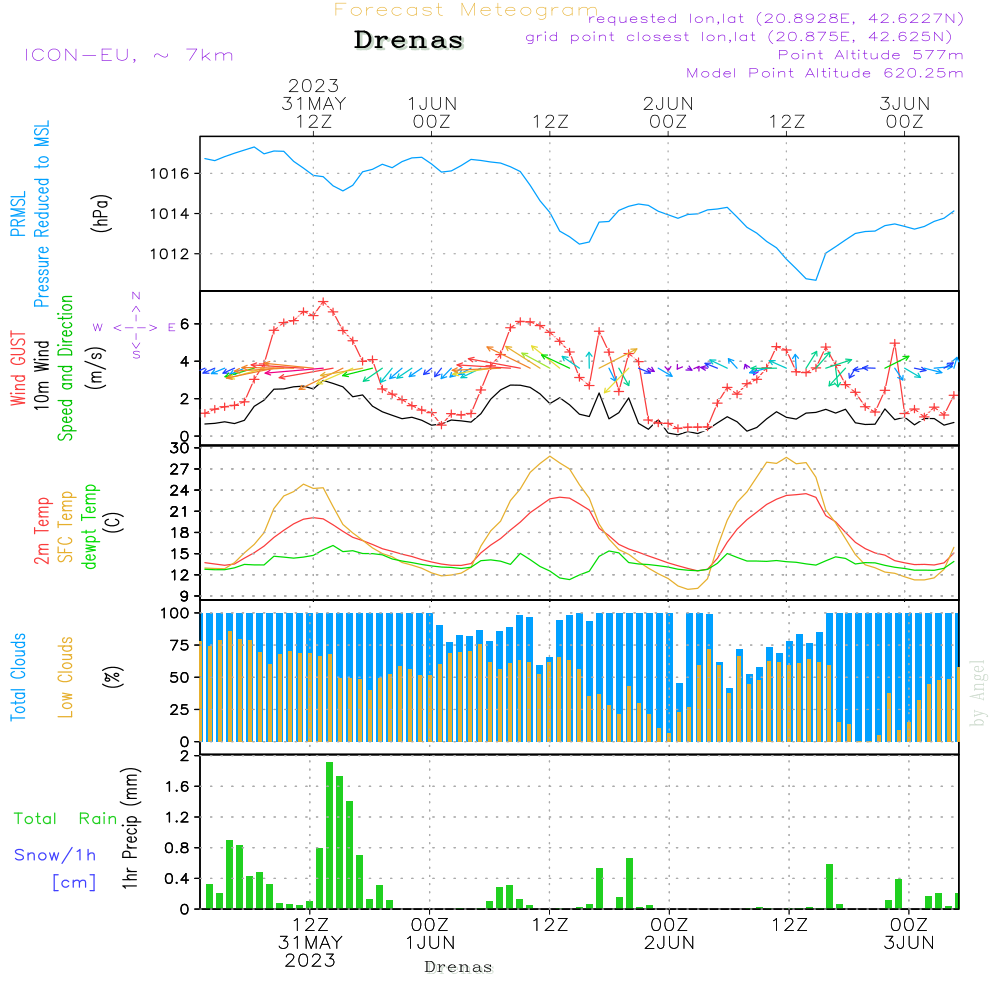Click the tallest rain bar near 1.9 mm

click(329, 835)
